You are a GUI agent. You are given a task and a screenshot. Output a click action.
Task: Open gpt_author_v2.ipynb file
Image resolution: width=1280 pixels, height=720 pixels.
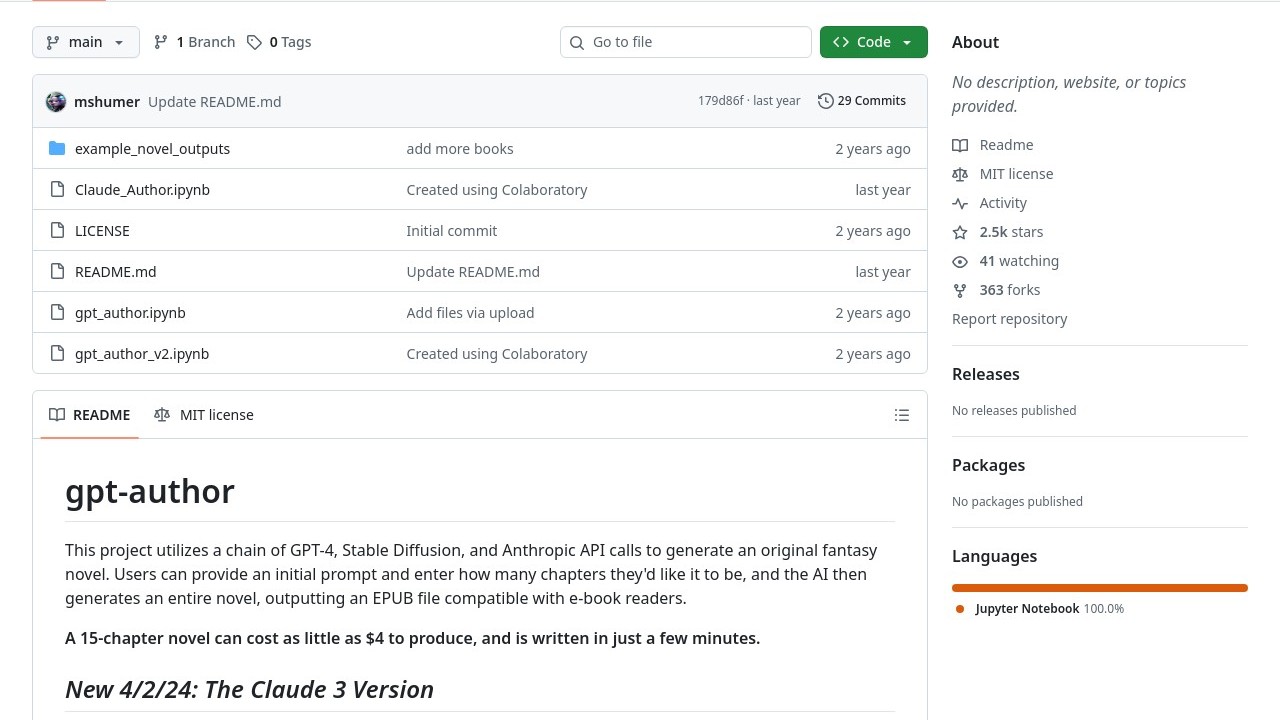coord(142,354)
